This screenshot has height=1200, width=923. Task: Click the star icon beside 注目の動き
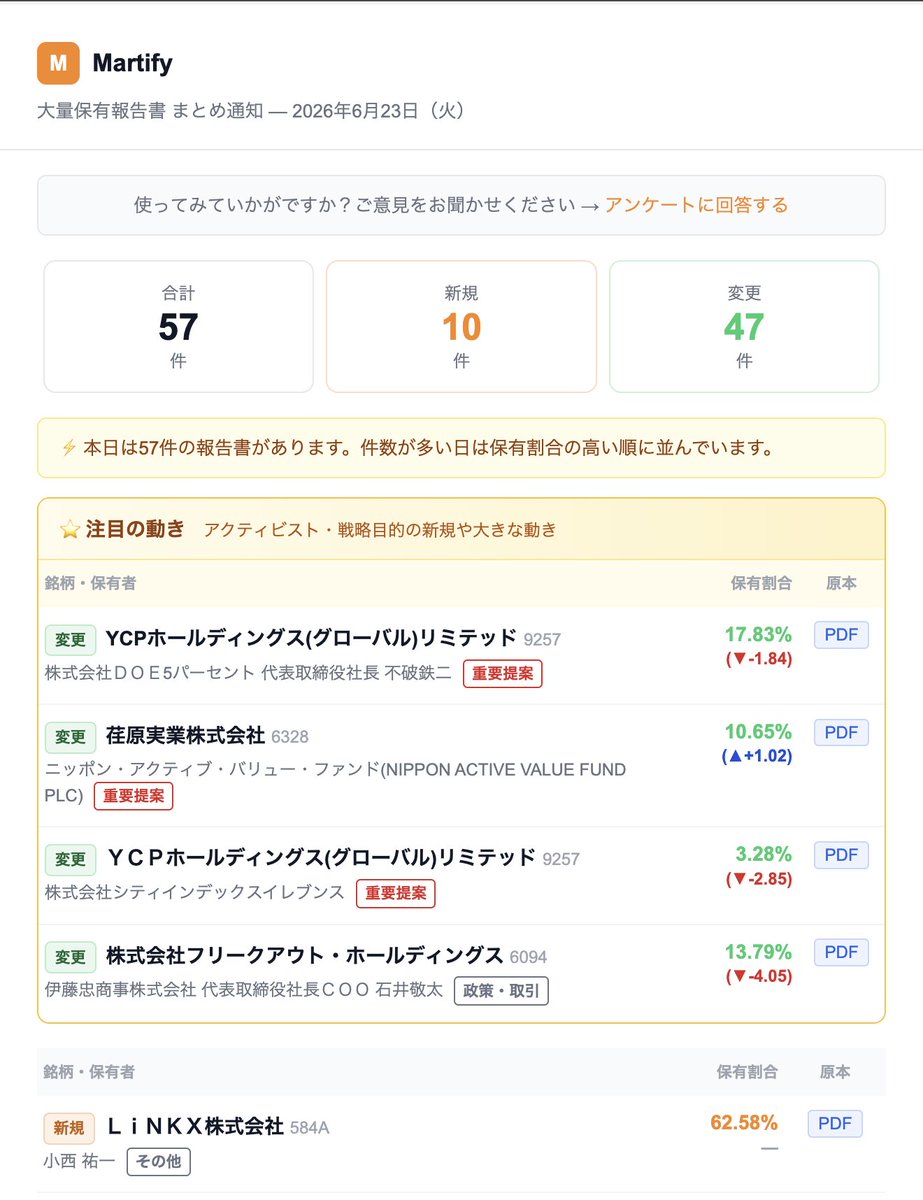(x=69, y=530)
